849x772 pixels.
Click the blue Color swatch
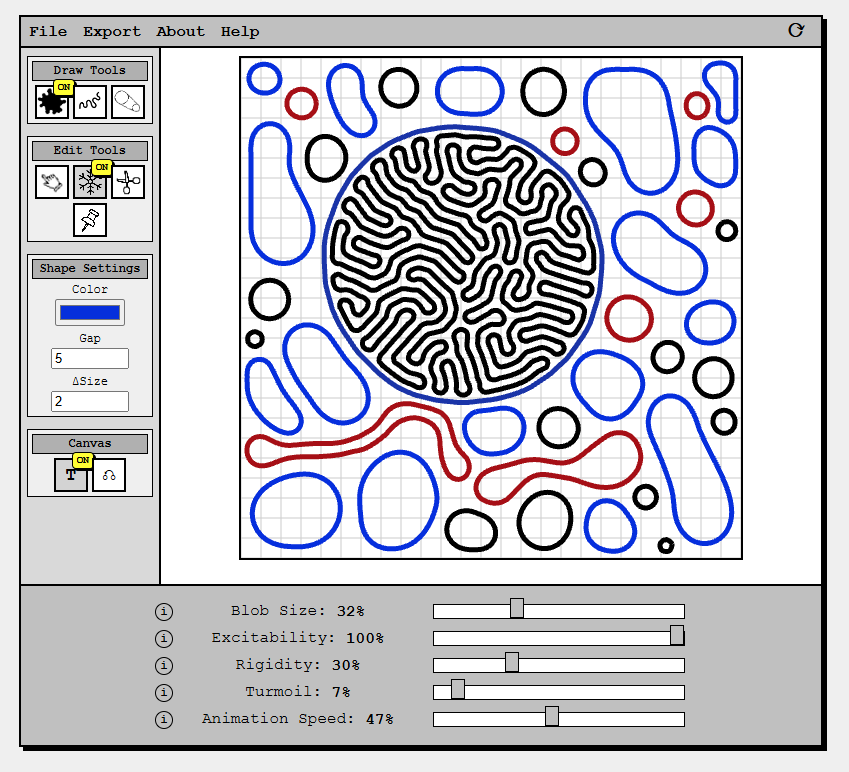pos(89,312)
